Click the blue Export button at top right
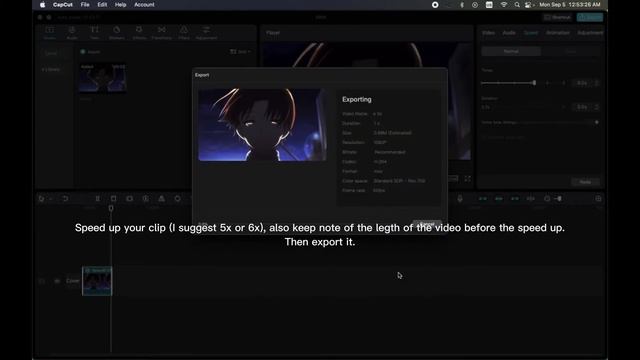This screenshot has height=360, width=640. [590, 17]
